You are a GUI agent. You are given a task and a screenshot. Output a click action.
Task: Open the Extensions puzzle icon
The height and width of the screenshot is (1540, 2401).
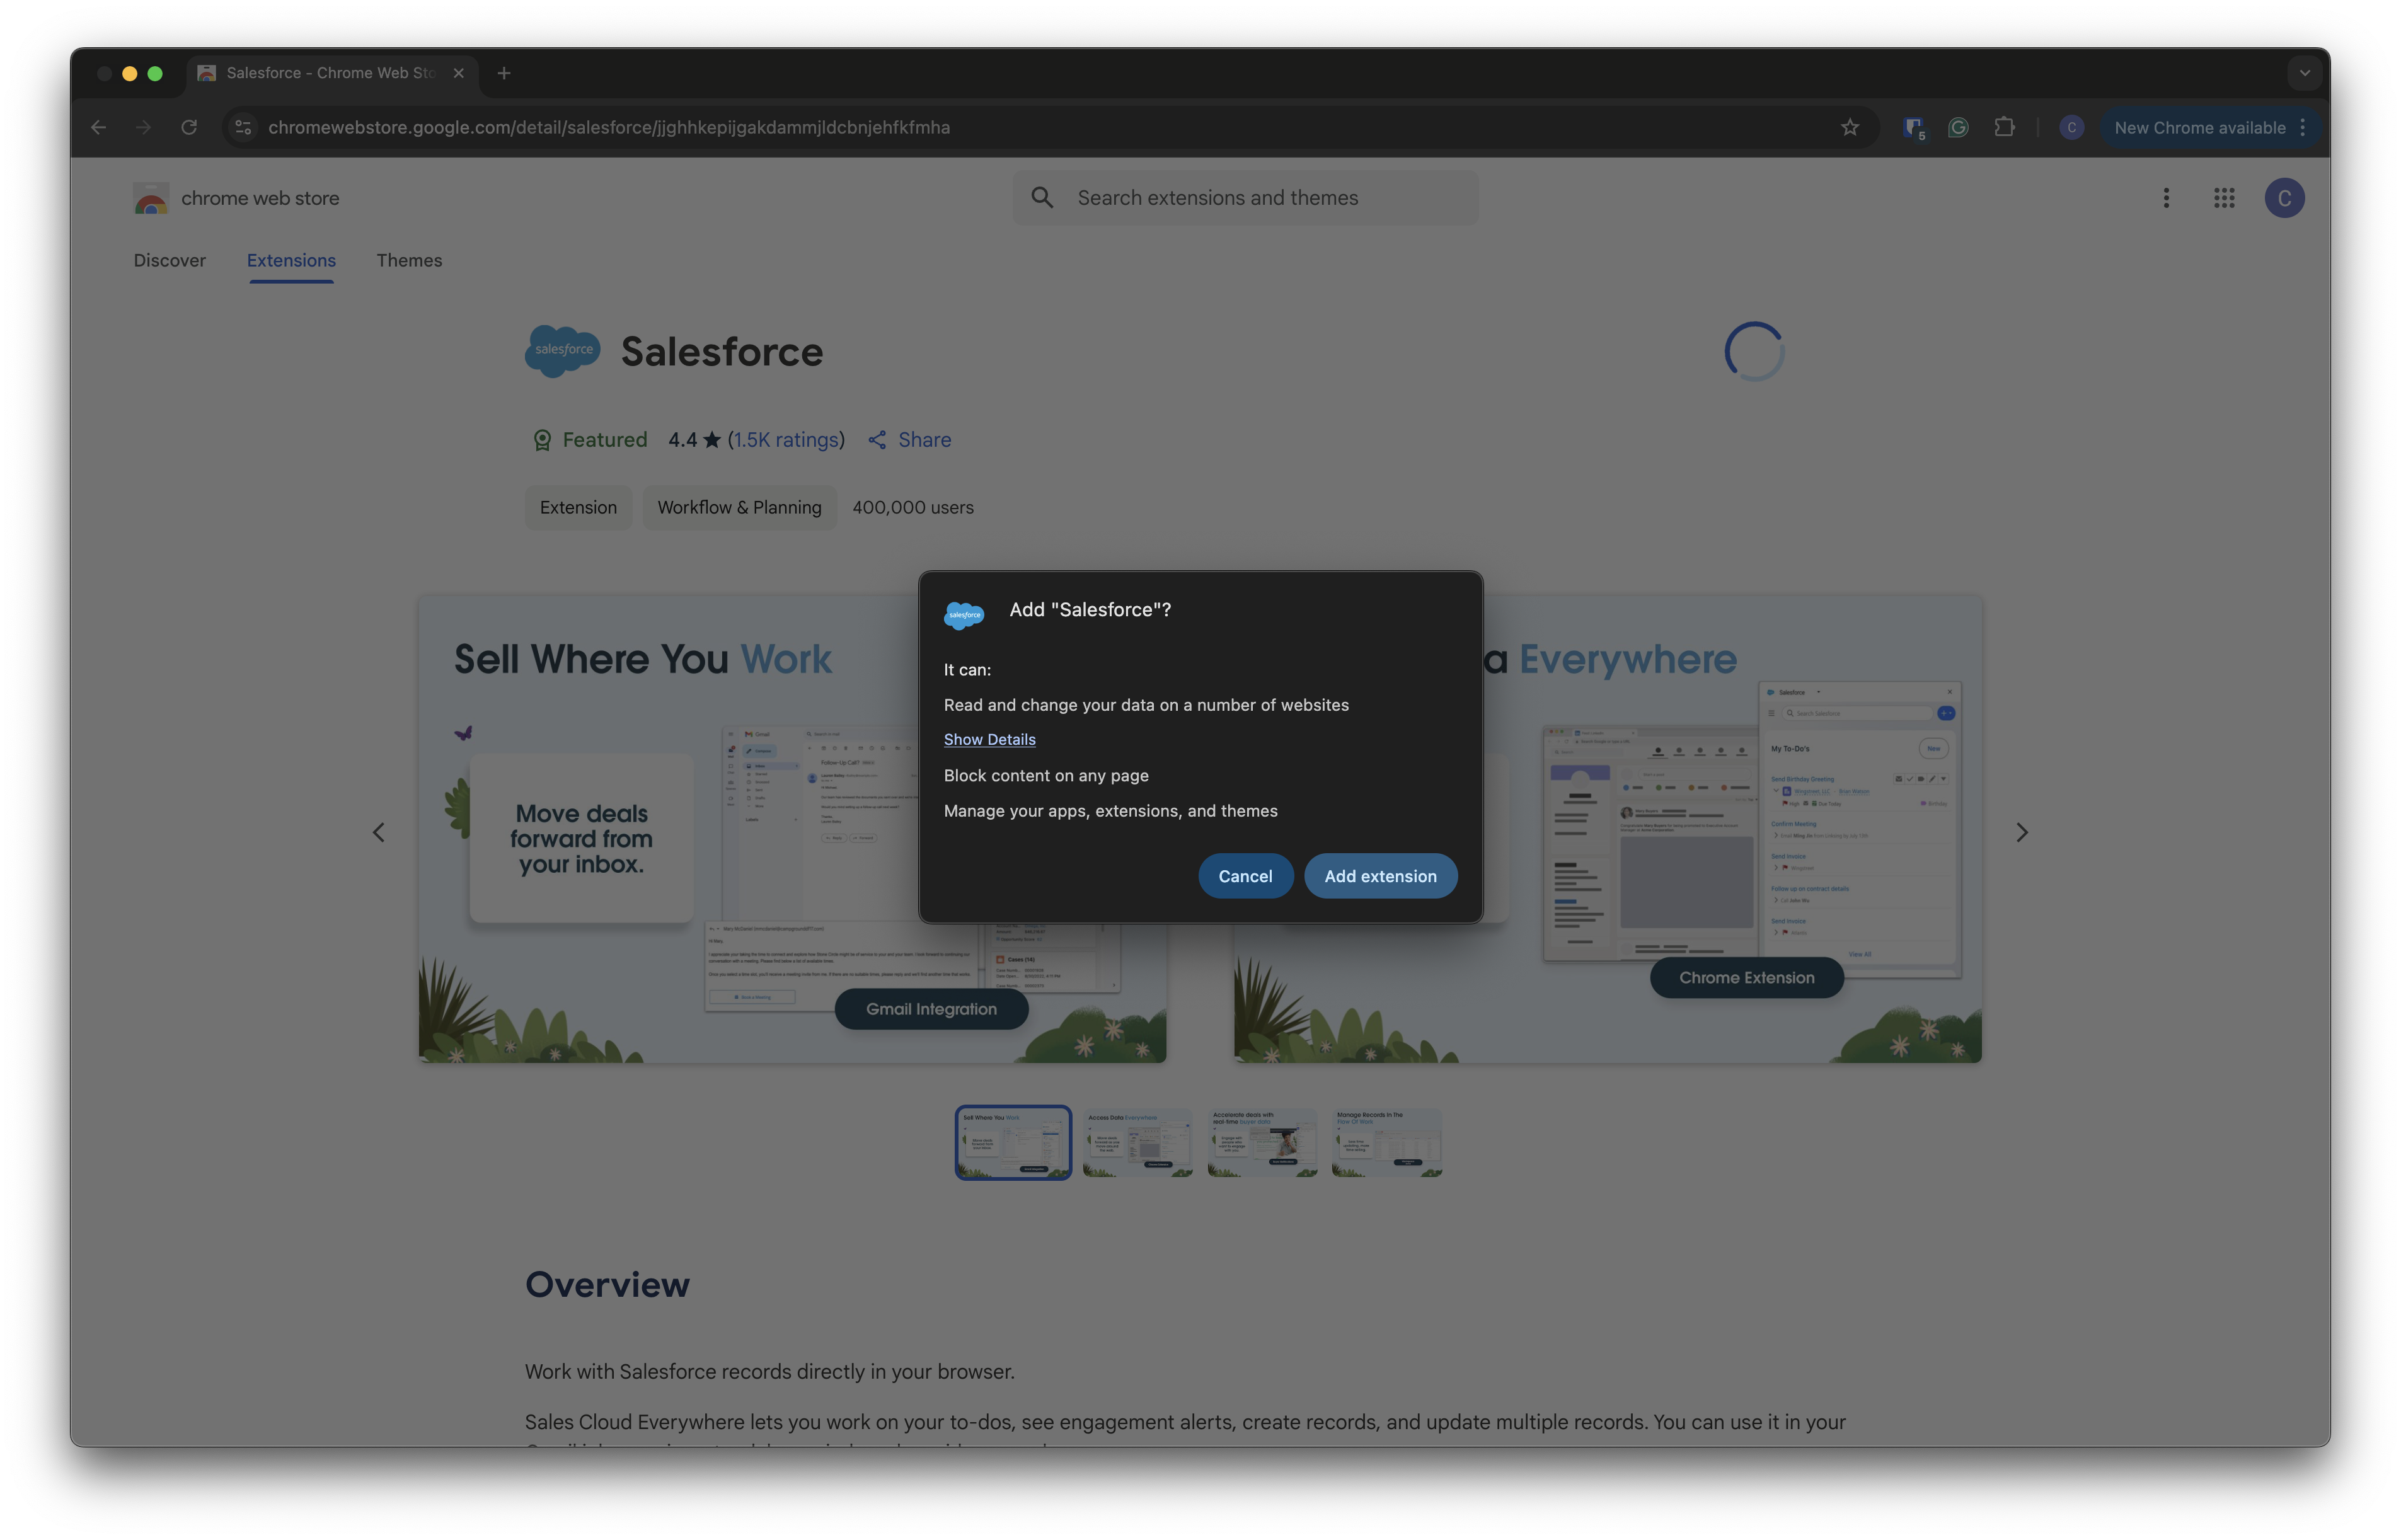[x=2004, y=127]
